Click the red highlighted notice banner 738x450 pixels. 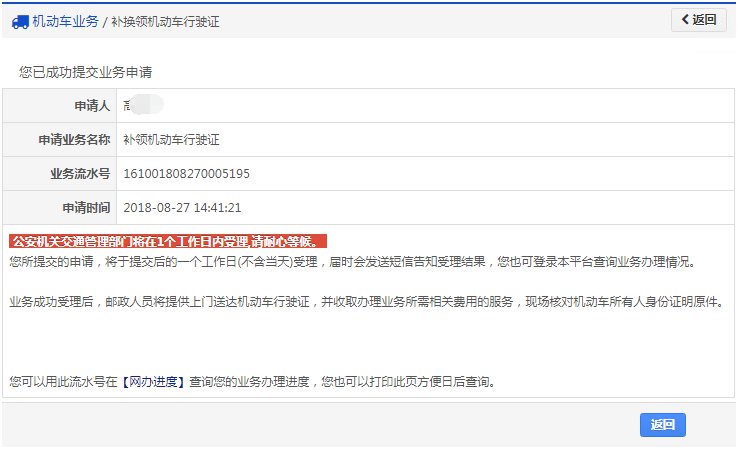pos(168,241)
